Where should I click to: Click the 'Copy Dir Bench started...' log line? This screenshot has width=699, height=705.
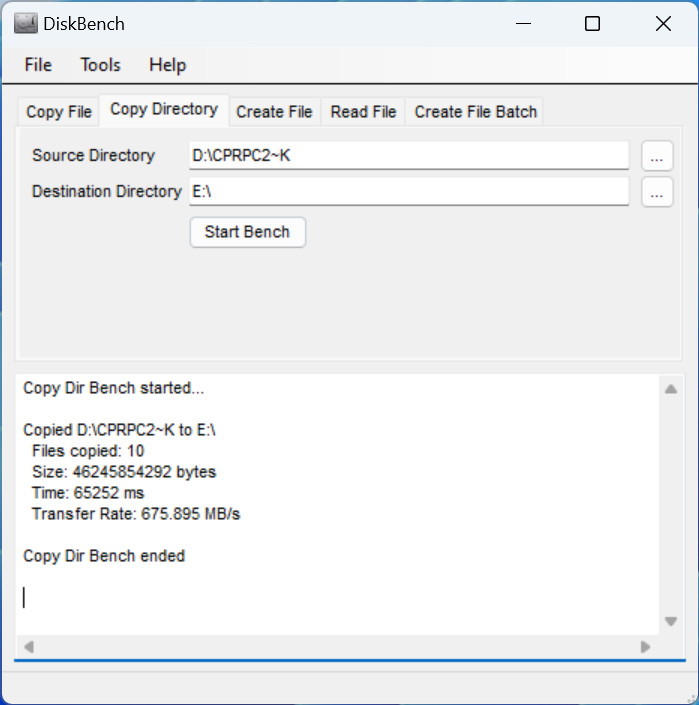point(113,388)
